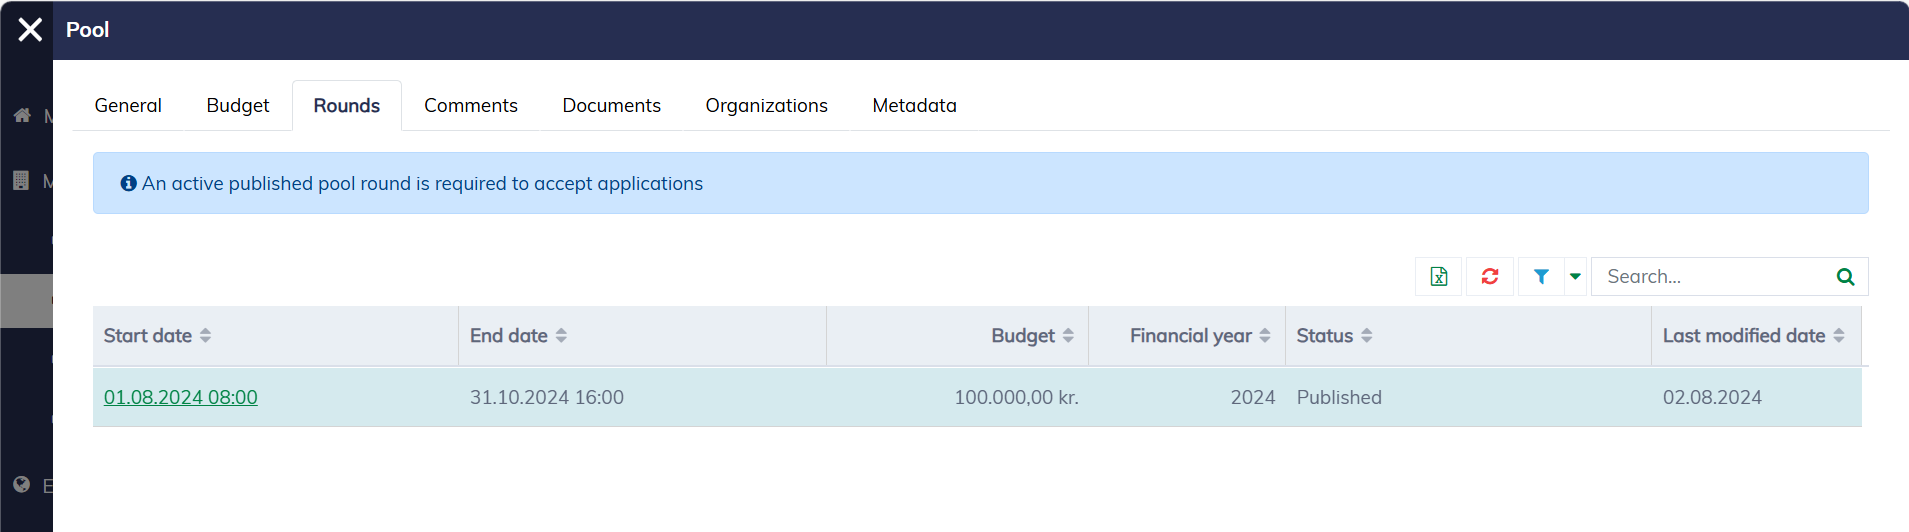Click the green search magnifier icon
This screenshot has height=532, width=1909.
click(x=1845, y=277)
